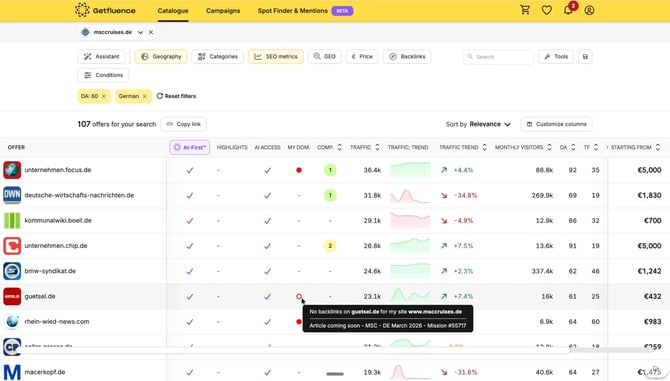Click traffic trend chart for guetsel.de
The image size is (670, 381).
(x=410, y=295)
